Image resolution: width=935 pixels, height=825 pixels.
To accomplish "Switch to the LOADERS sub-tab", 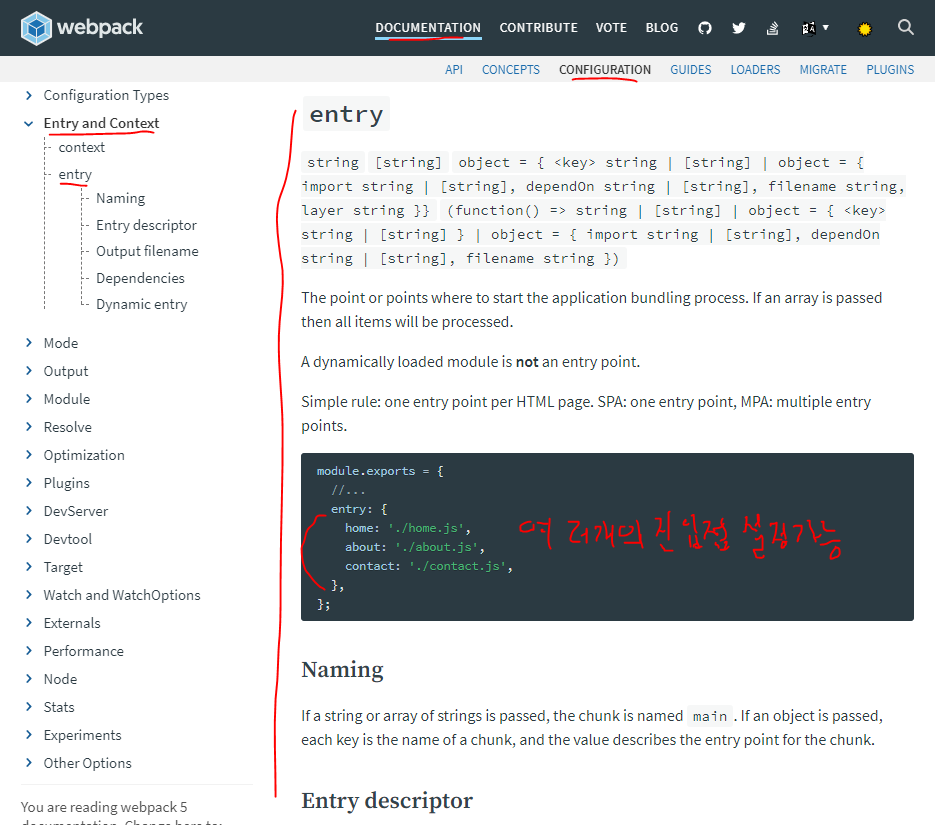I will (755, 70).
